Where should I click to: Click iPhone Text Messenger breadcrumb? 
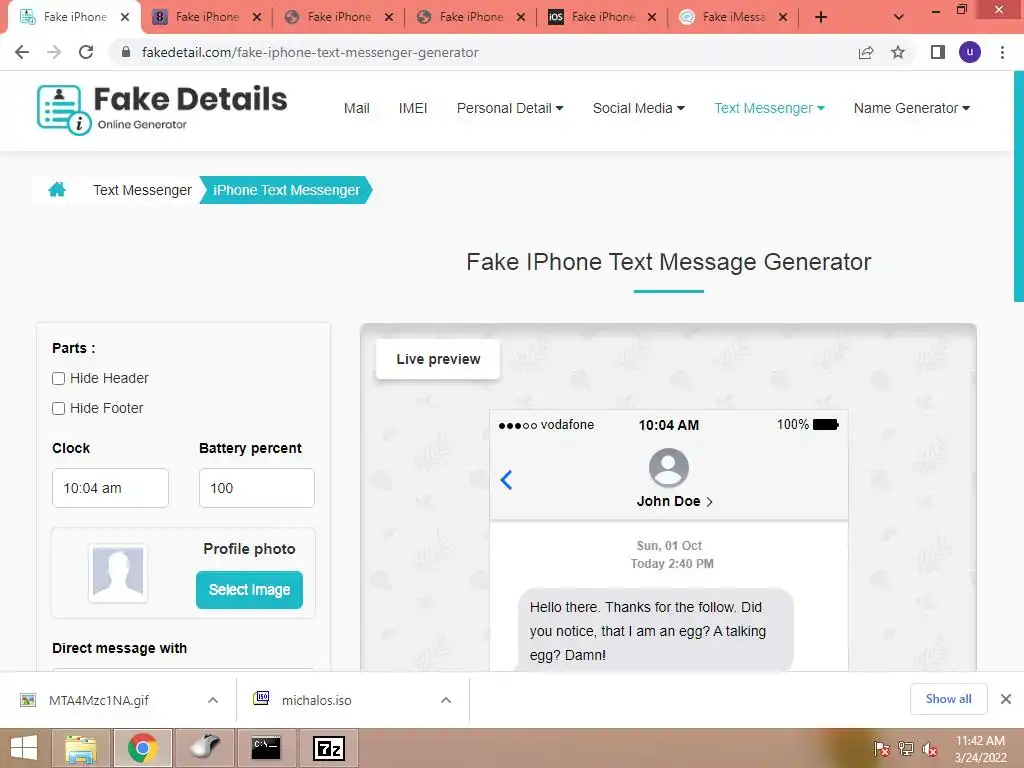(x=286, y=190)
